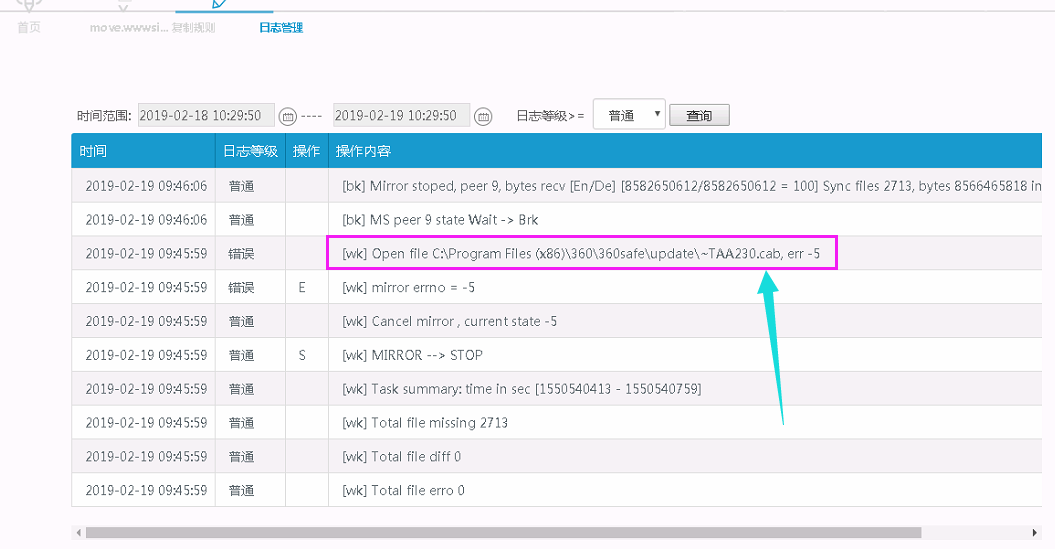Click the 日志管理 pen icon
This screenshot has height=549, width=1055.
pos(223,4)
